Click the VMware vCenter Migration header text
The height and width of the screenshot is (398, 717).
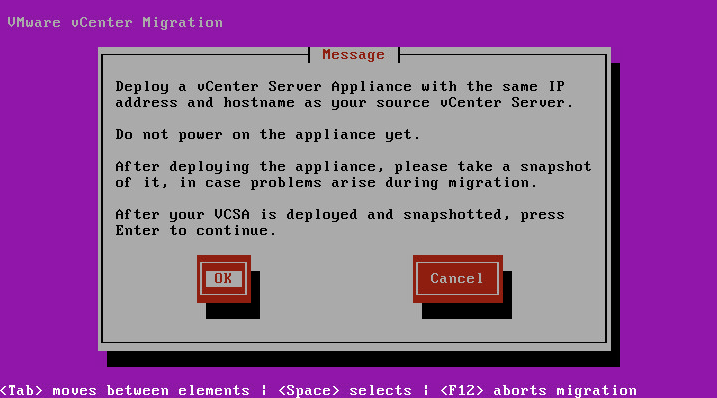[115, 22]
